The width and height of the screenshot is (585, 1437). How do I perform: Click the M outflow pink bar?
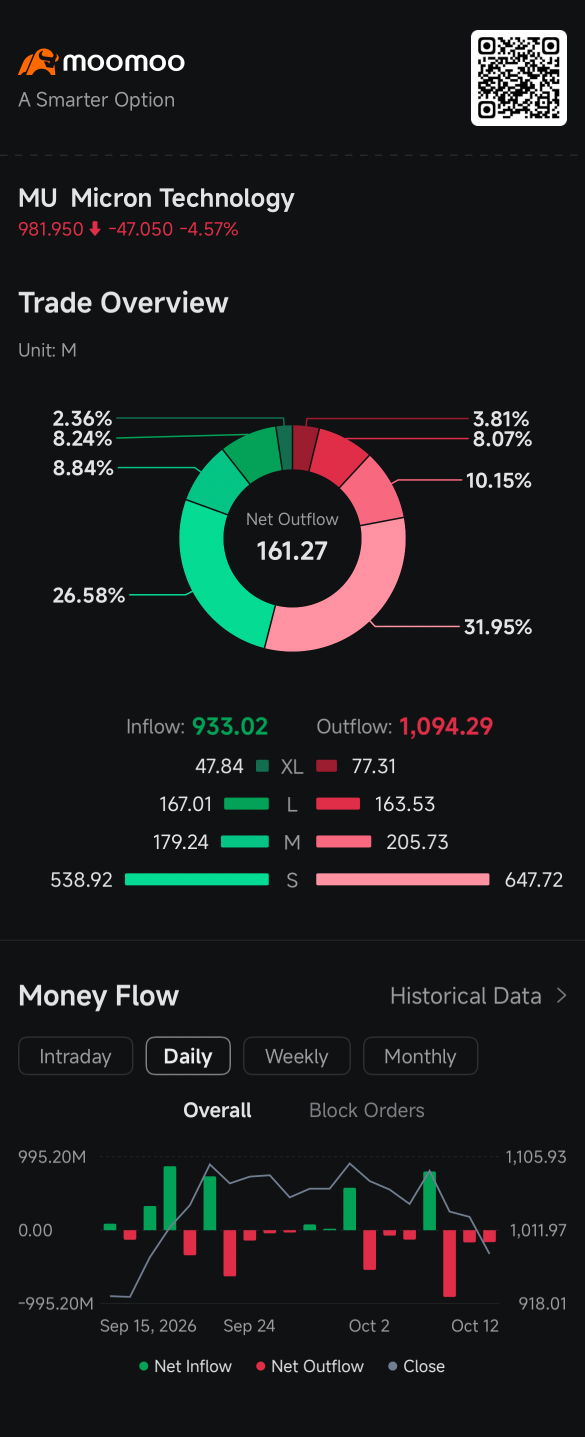[344, 842]
